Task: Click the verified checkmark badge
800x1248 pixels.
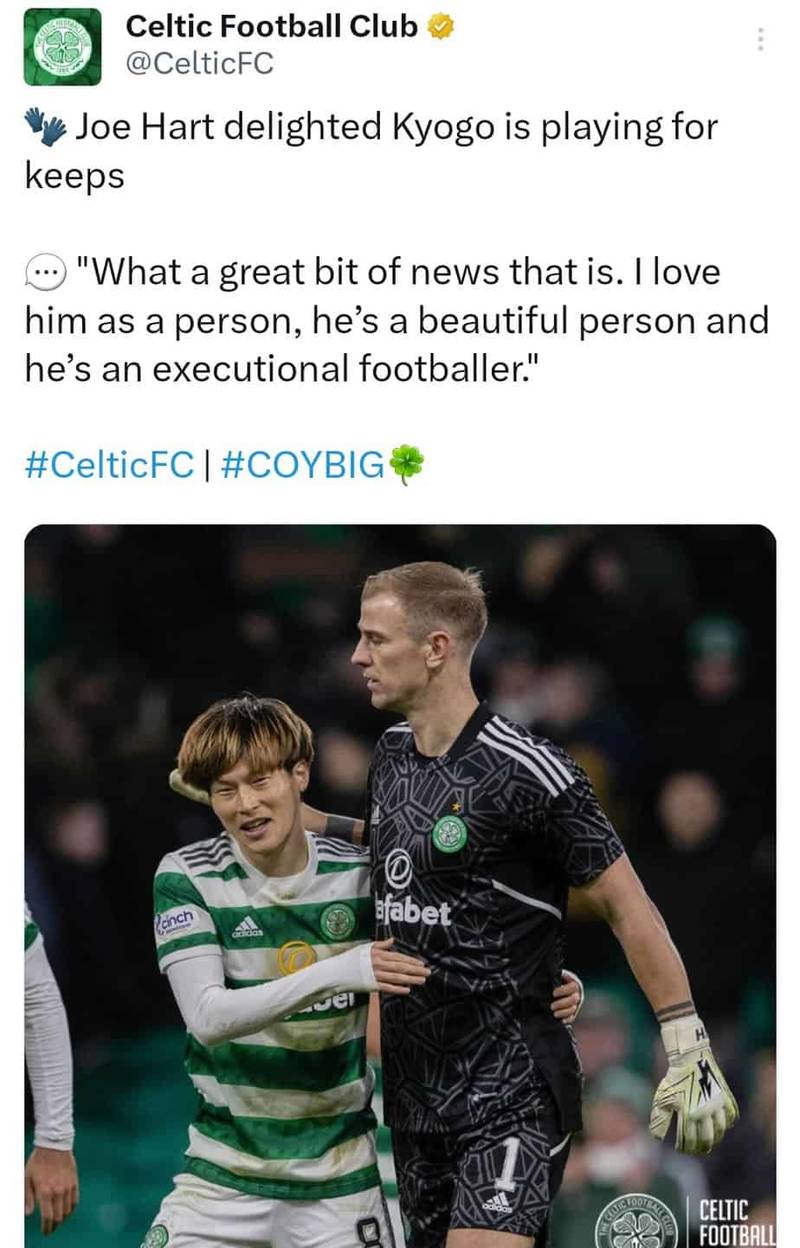Action: tap(439, 26)
